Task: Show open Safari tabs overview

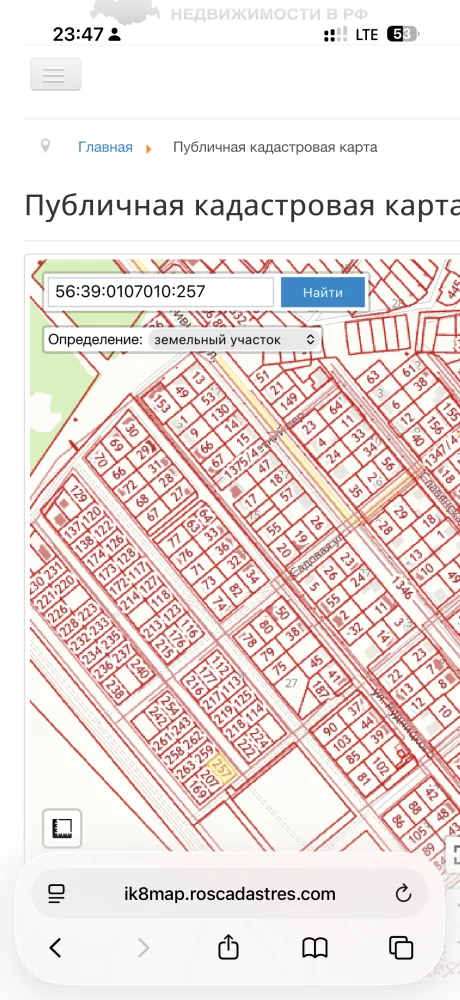Action: point(401,948)
